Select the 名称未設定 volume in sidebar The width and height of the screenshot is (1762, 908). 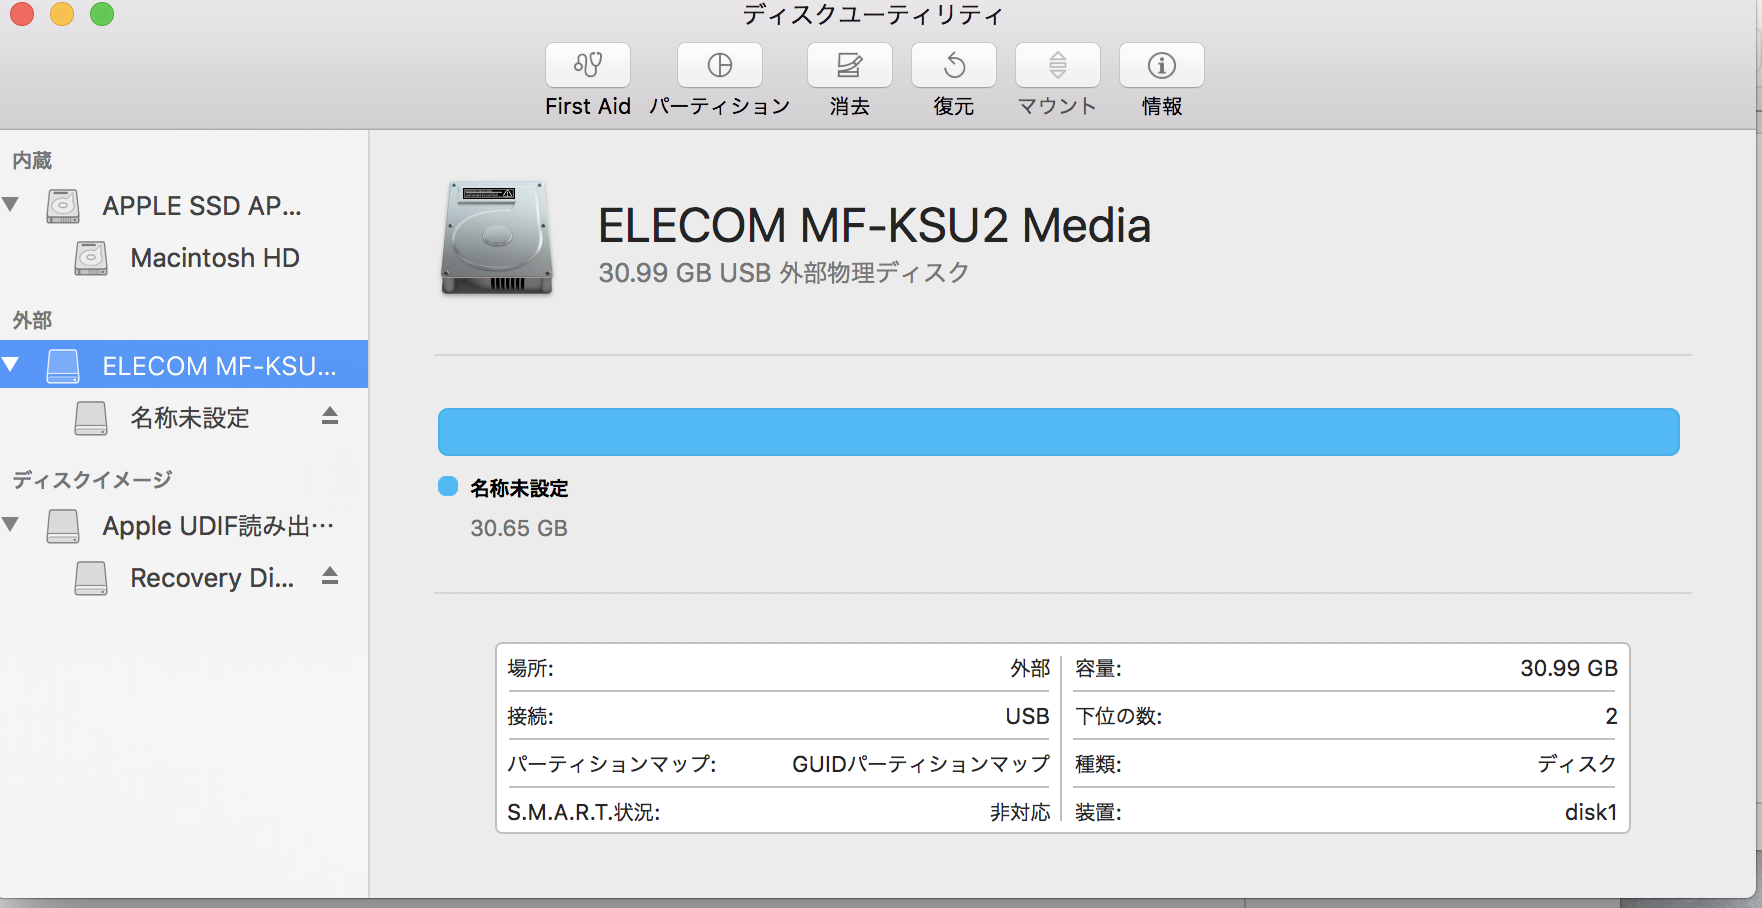tap(190, 418)
